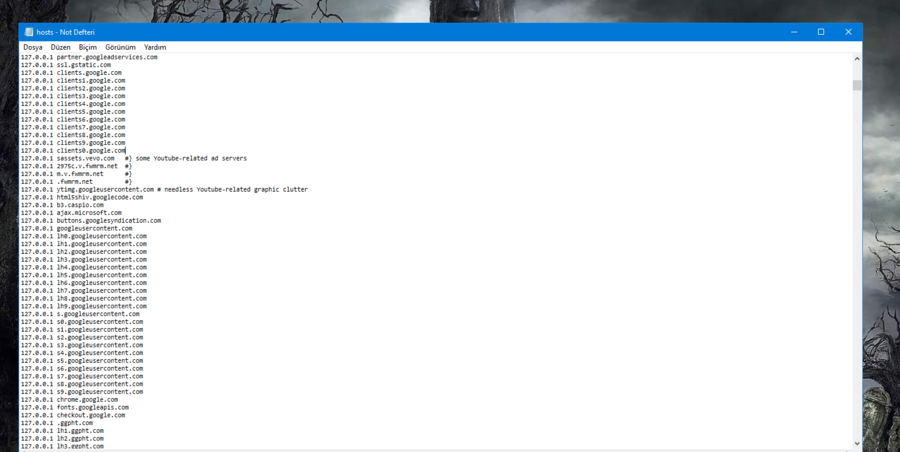The image size is (900, 452).
Task: Click the line clients5.google.com
Action: (73, 111)
